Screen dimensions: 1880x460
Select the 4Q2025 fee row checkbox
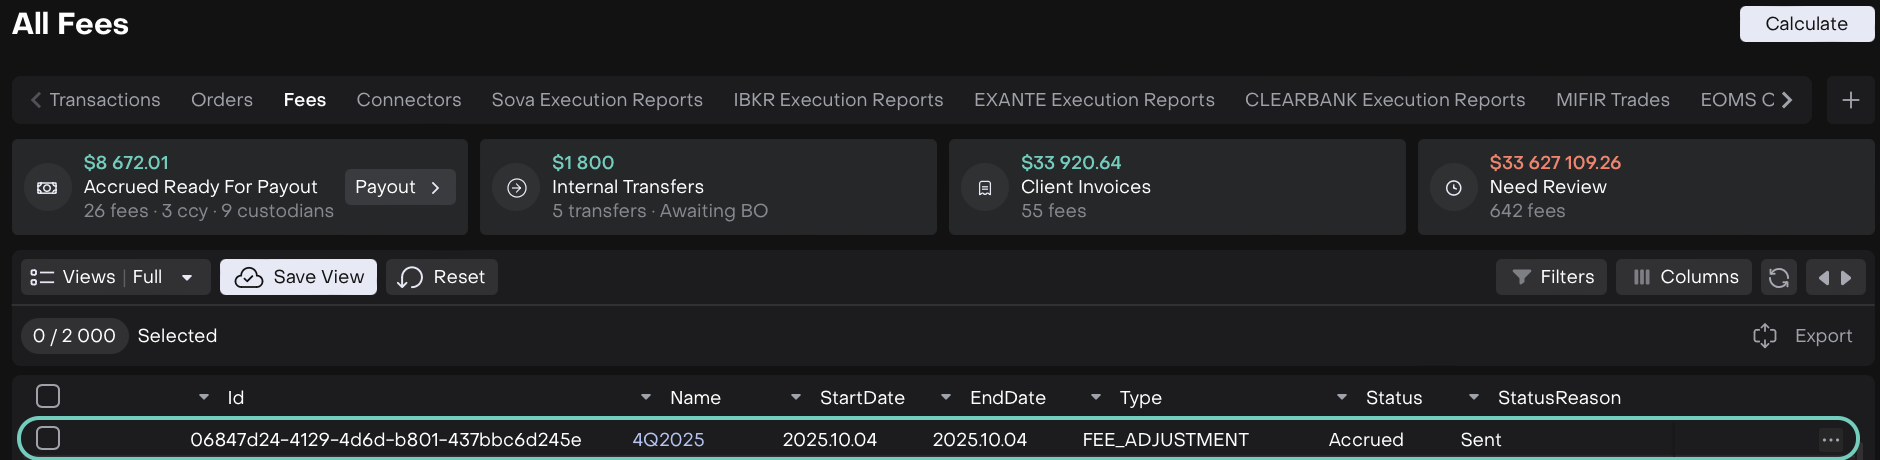pos(48,438)
